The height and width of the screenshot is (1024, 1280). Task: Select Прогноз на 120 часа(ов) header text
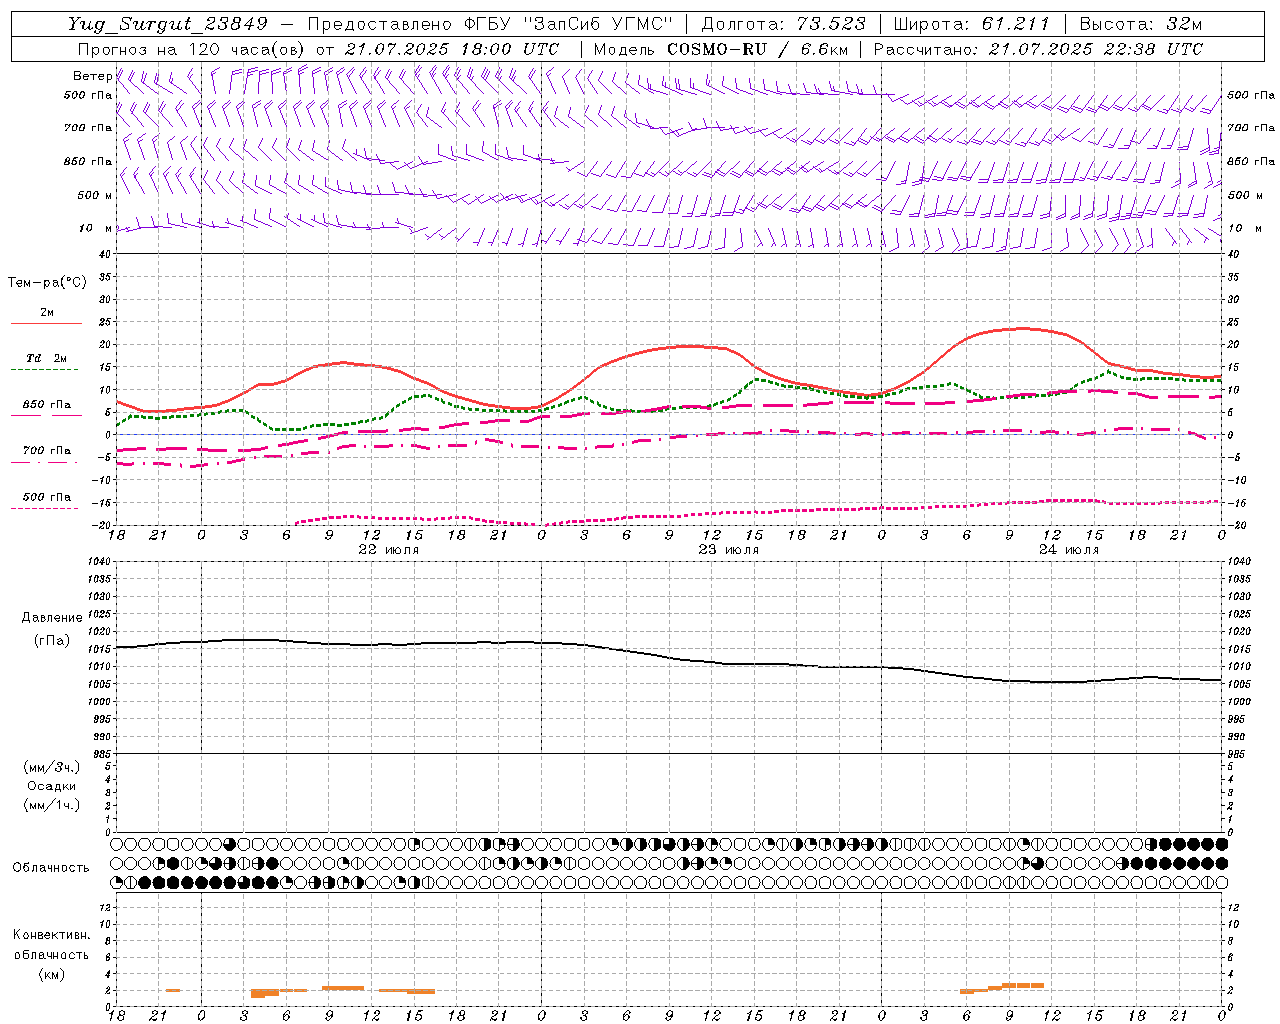[193, 49]
